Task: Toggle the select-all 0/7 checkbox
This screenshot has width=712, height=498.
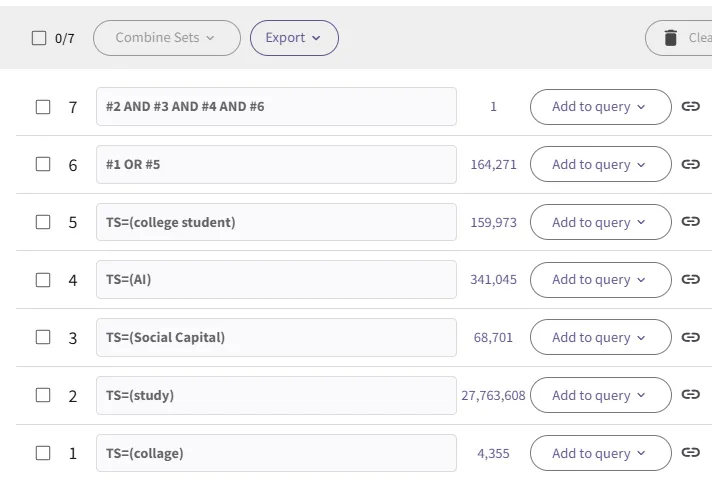Action: [x=39, y=38]
